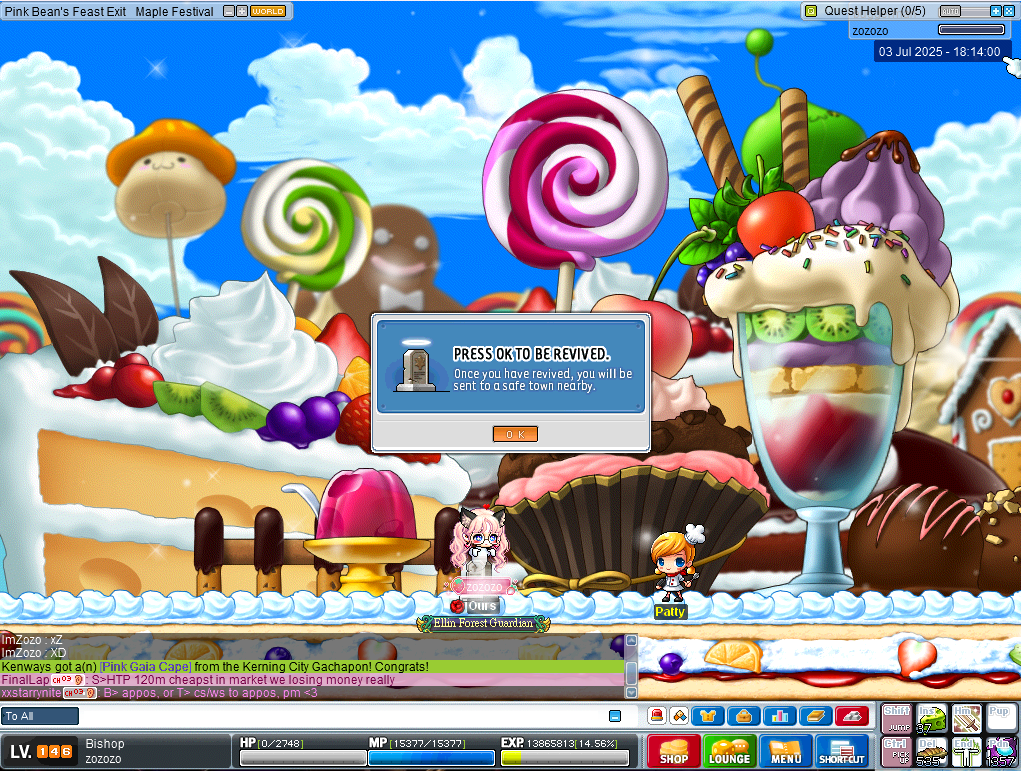Click chat scrollbar up arrow
The image size is (1021, 771).
click(x=630, y=641)
